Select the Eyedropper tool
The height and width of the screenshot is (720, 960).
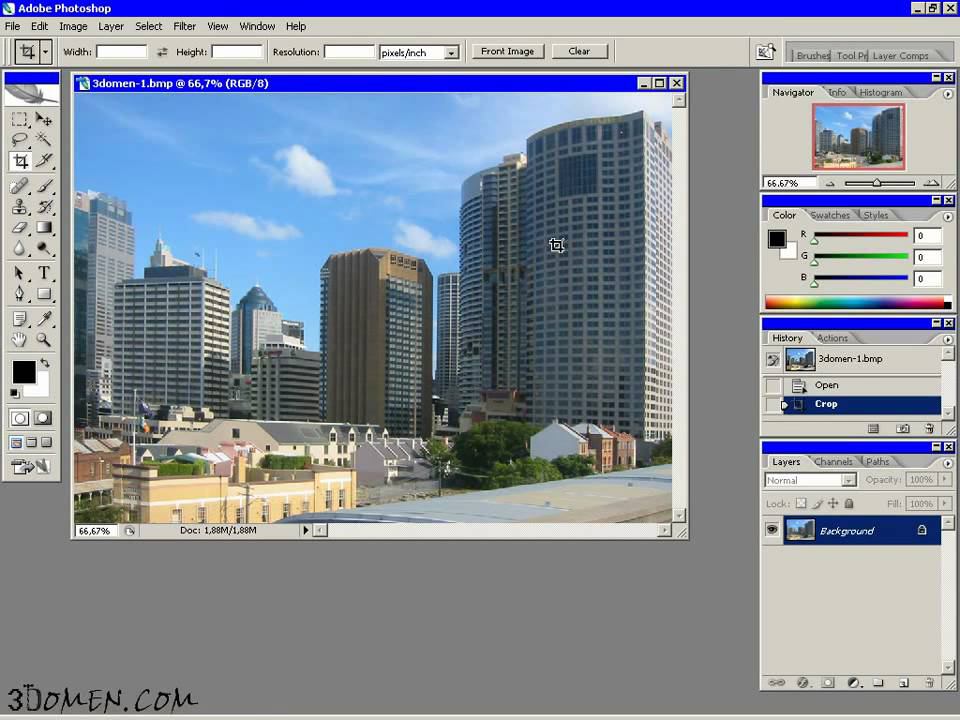coord(44,318)
